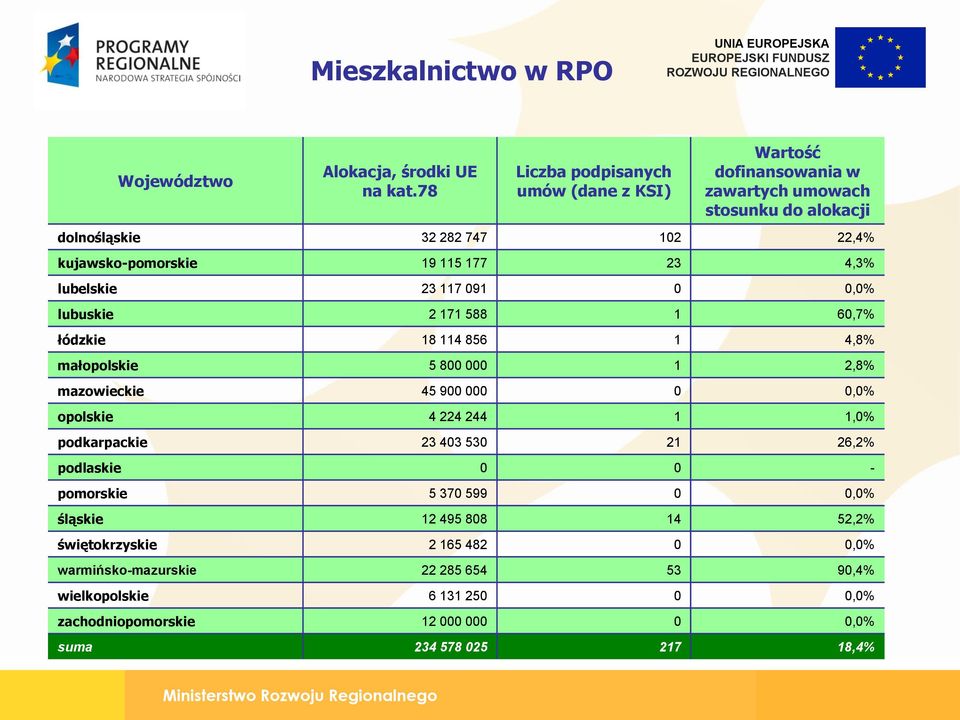The width and height of the screenshot is (960, 720).
Task: Select allocation value 5 800 000
Action: 457,366
